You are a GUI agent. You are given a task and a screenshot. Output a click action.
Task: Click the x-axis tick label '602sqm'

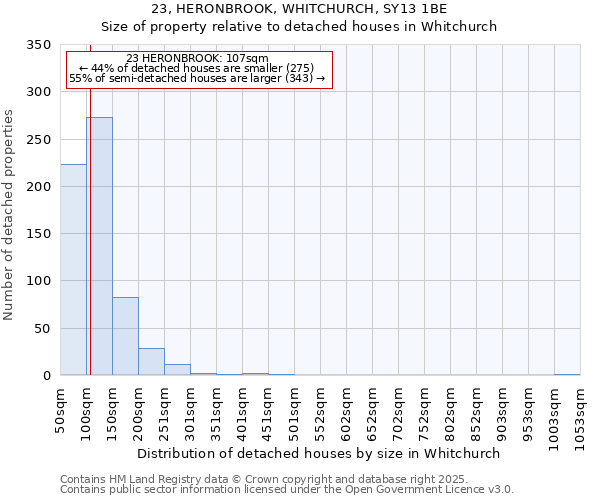(x=347, y=415)
